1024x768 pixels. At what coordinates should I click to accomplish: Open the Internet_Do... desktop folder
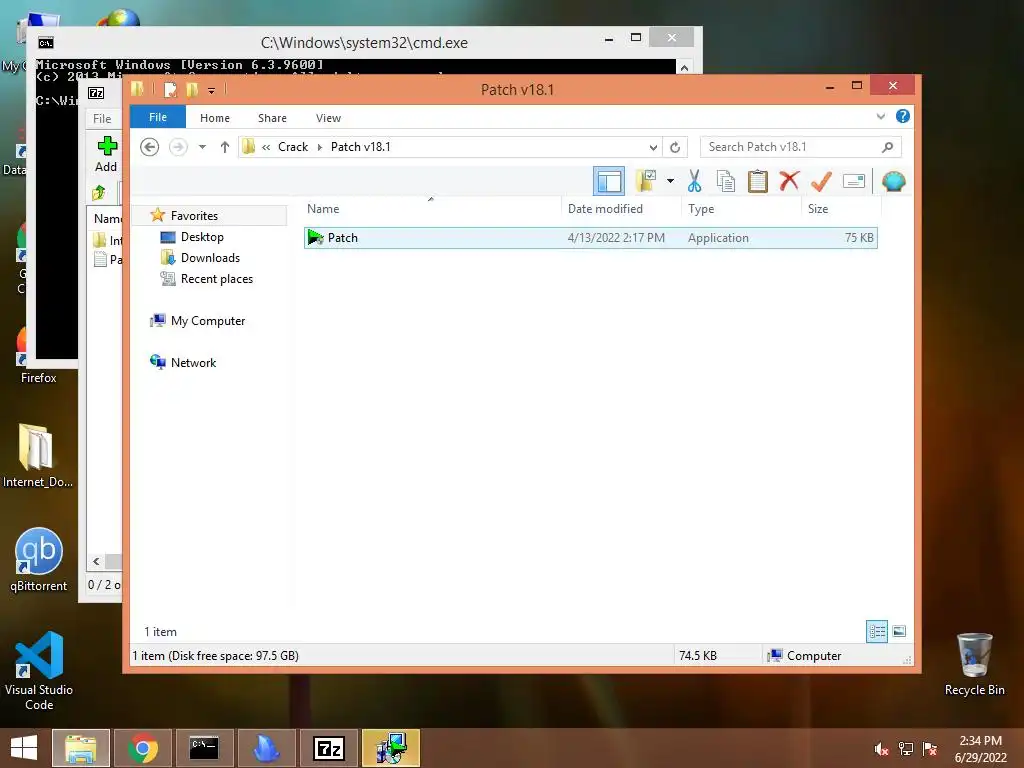pos(37,456)
